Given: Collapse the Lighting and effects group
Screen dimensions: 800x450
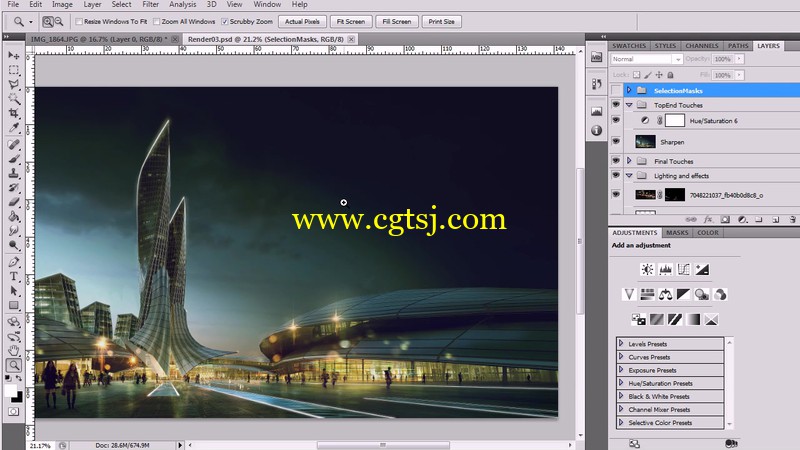Looking at the screenshot, I should point(629,176).
